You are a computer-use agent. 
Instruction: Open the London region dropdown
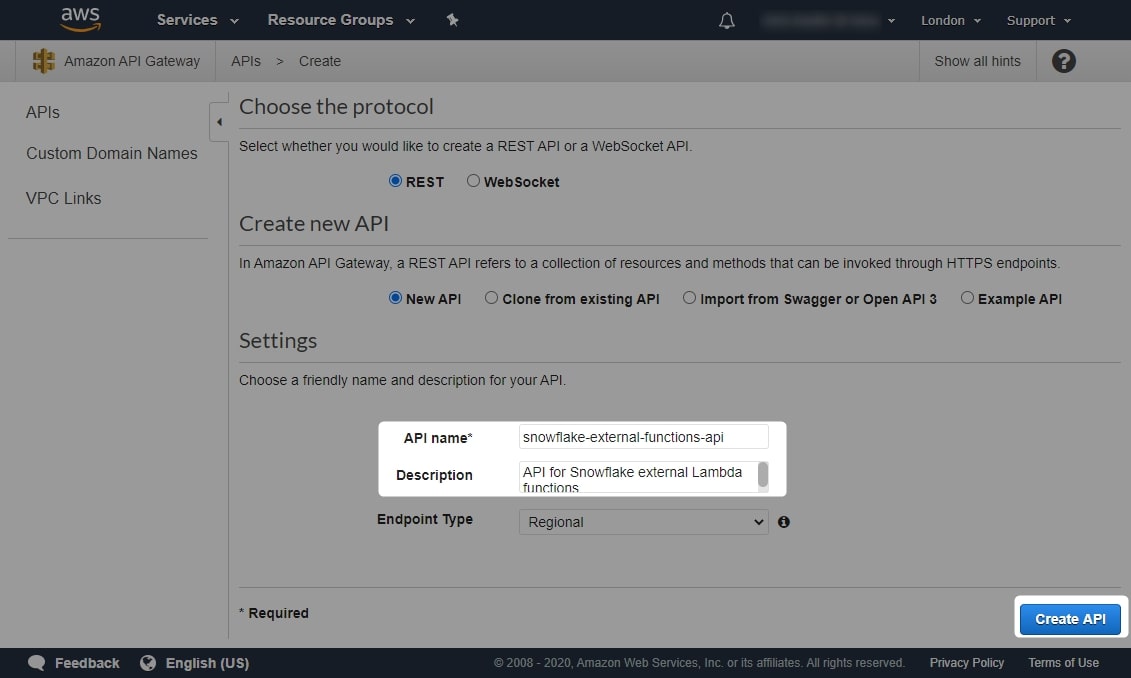pos(951,20)
